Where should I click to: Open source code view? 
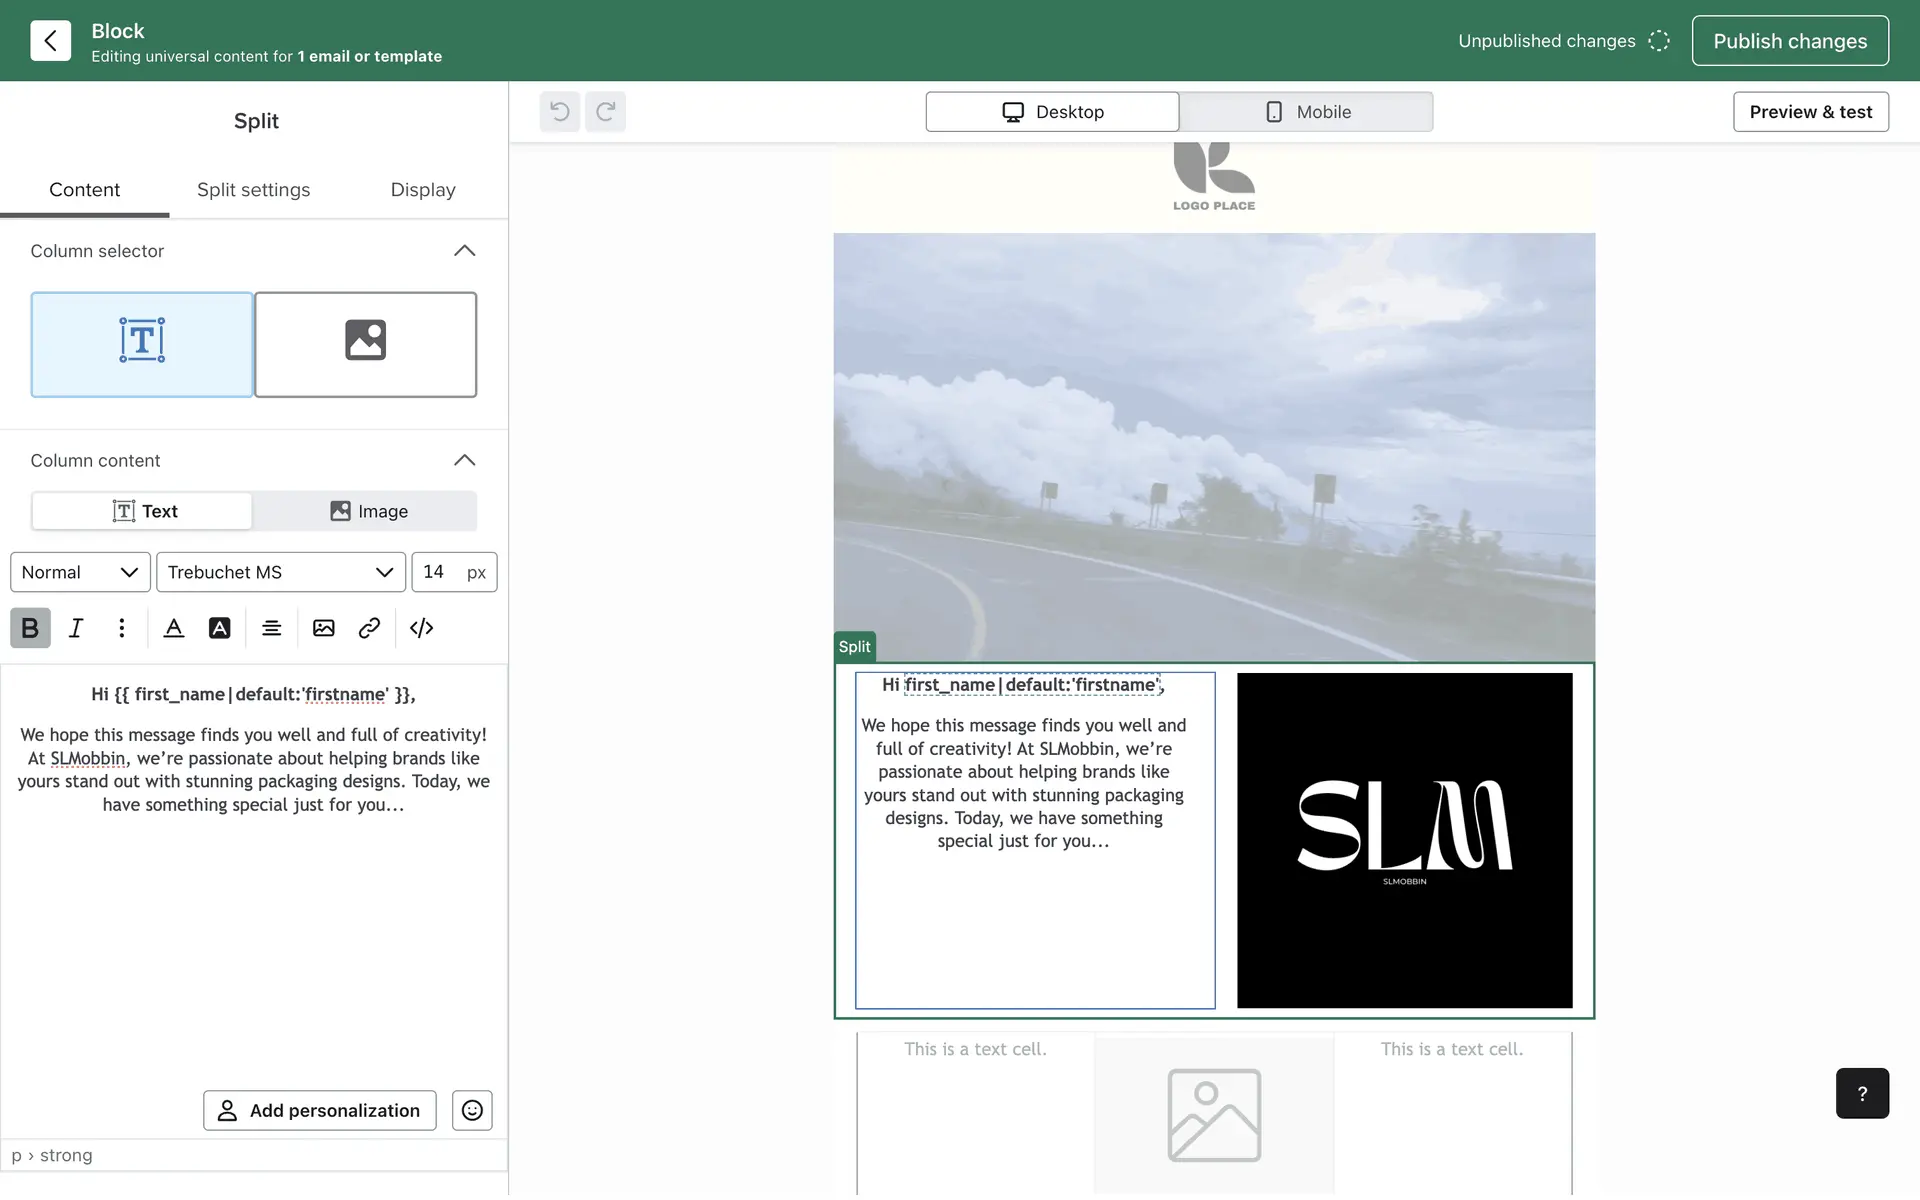pos(421,628)
